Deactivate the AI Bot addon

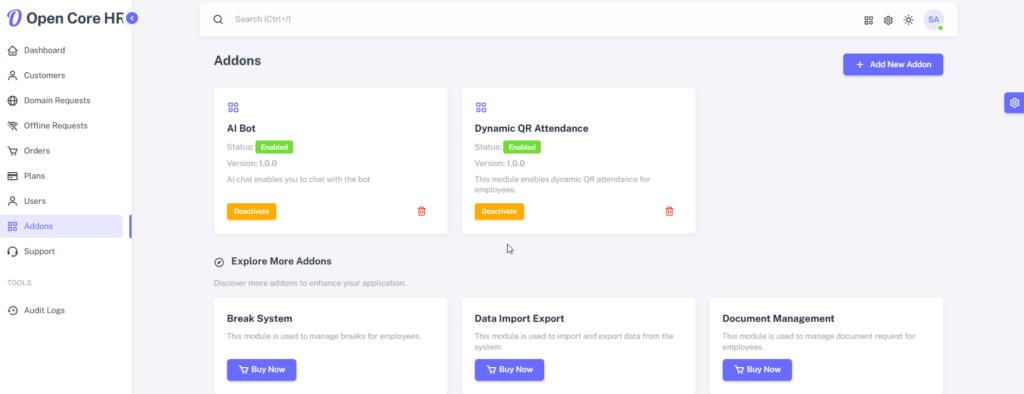pyautogui.click(x=251, y=212)
